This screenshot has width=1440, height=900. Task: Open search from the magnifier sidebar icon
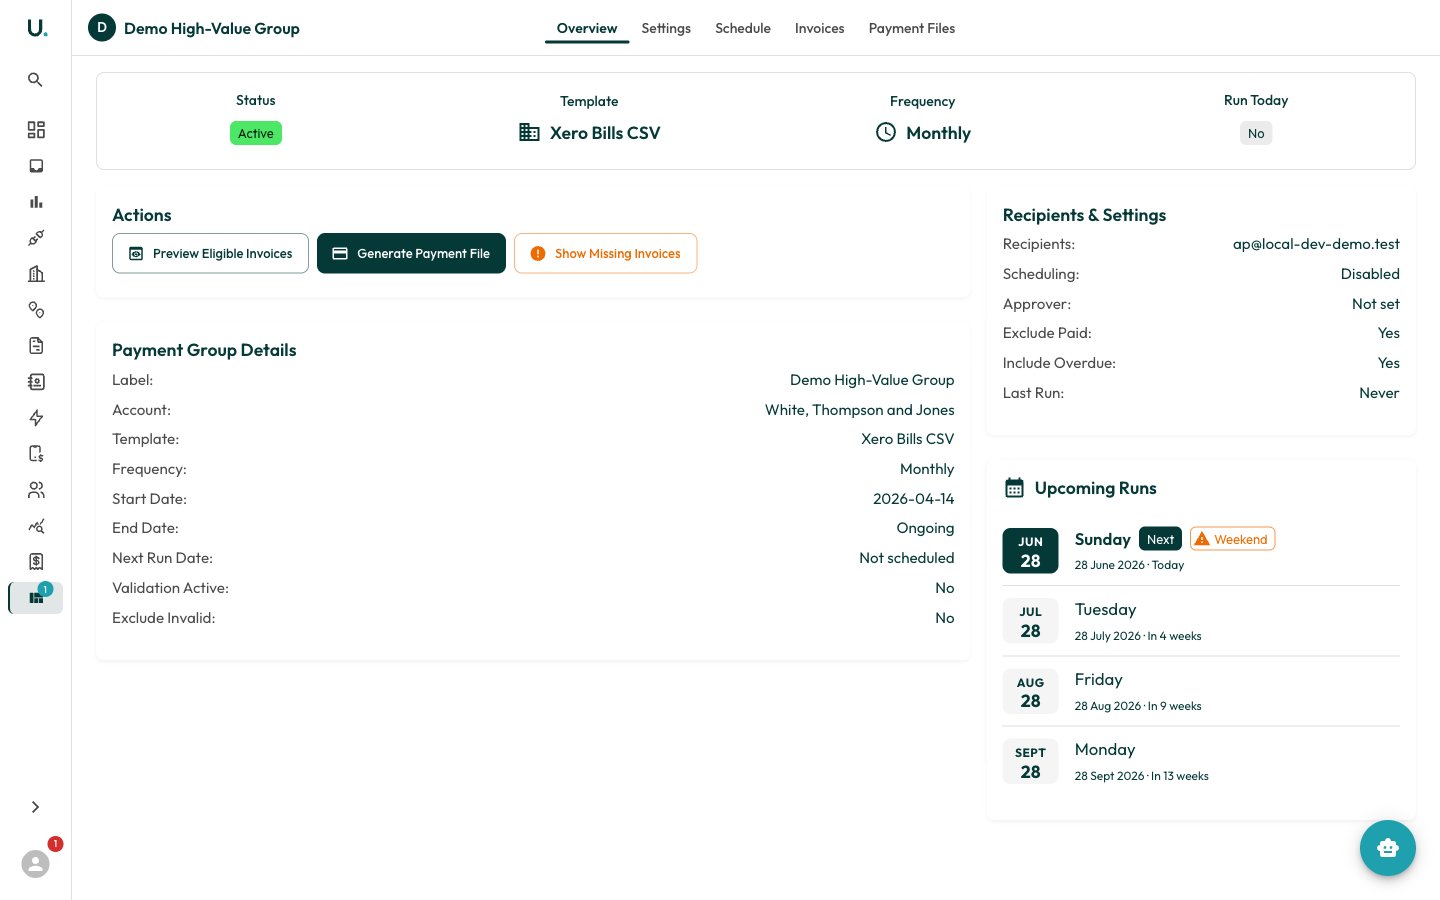coord(35,80)
